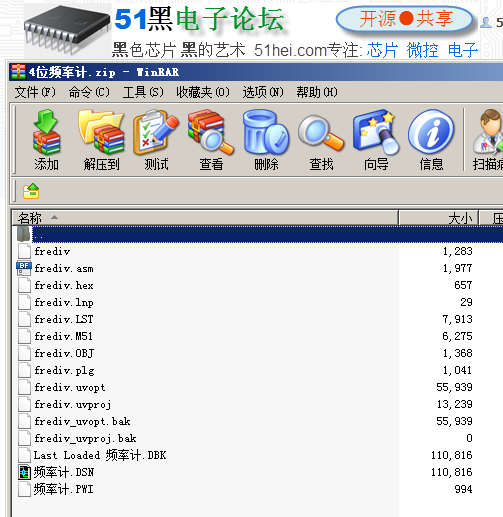Image resolution: width=503 pixels, height=517 pixels.
Task: Select the frediv.OBJ file
Action: (x=64, y=353)
